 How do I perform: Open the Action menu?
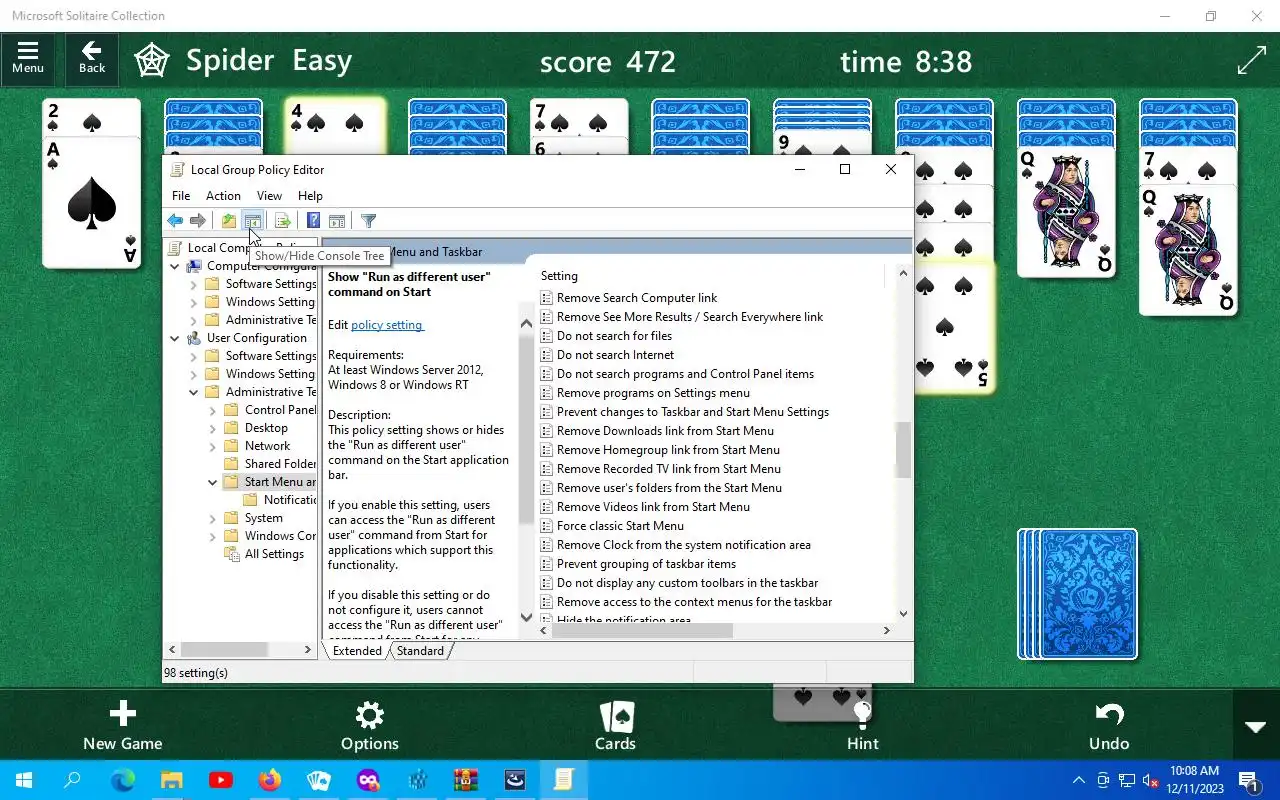pyautogui.click(x=223, y=196)
